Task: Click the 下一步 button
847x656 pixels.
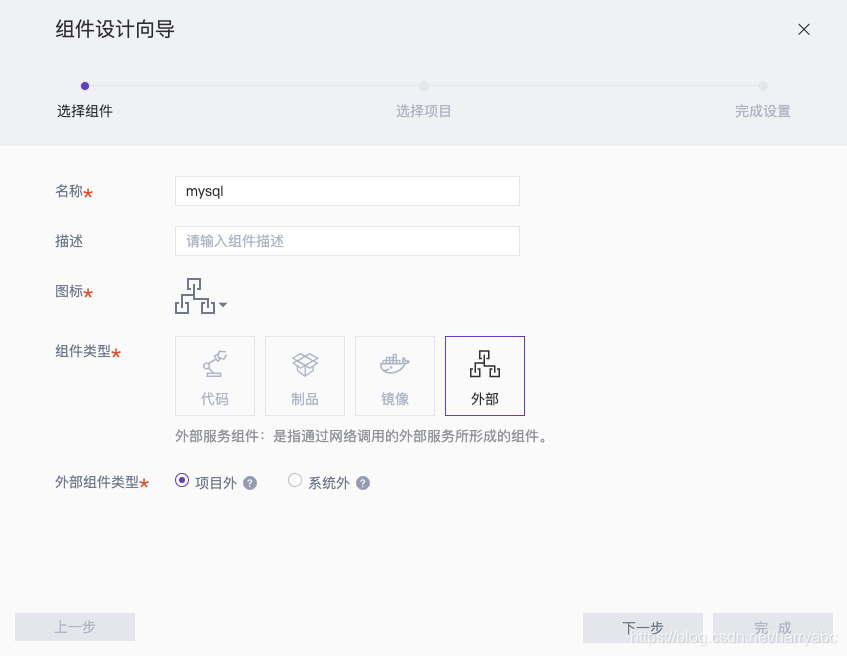Action: [642, 627]
